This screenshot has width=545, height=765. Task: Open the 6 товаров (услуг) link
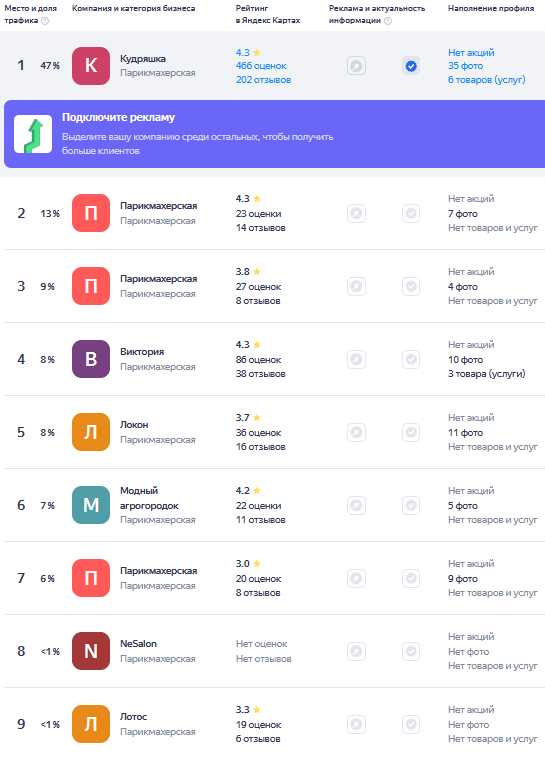click(486, 80)
